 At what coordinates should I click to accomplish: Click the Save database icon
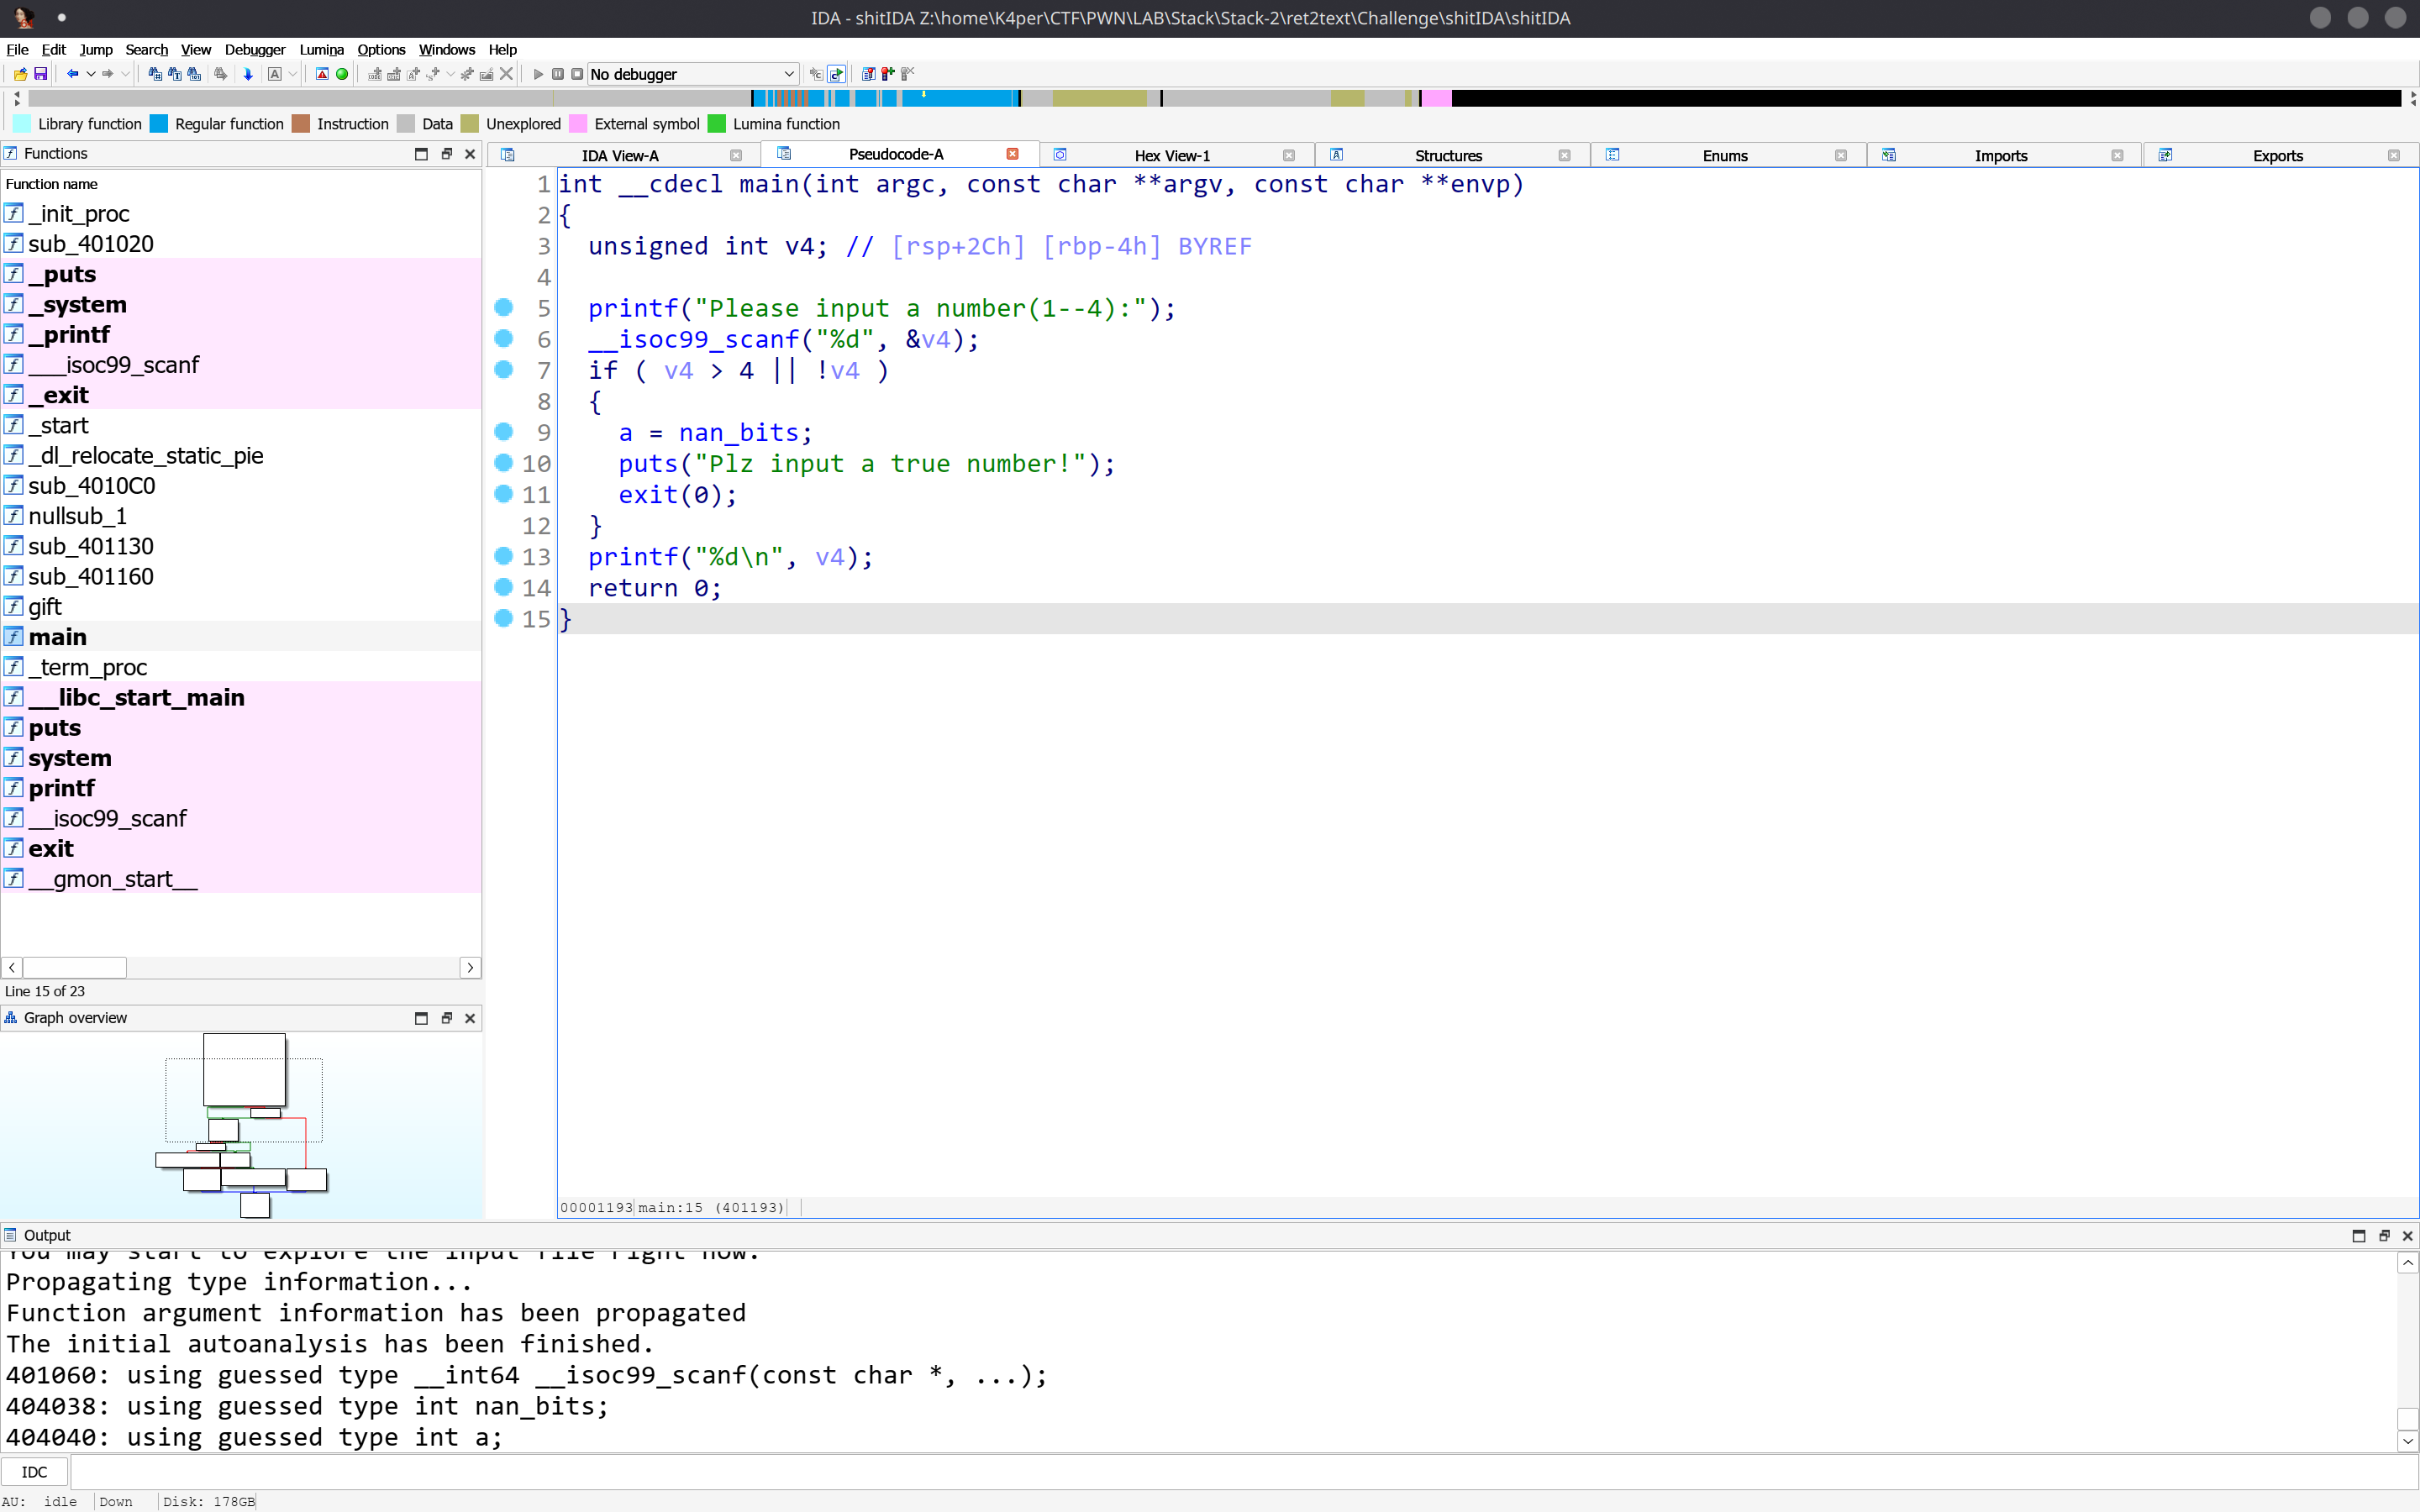[41, 74]
